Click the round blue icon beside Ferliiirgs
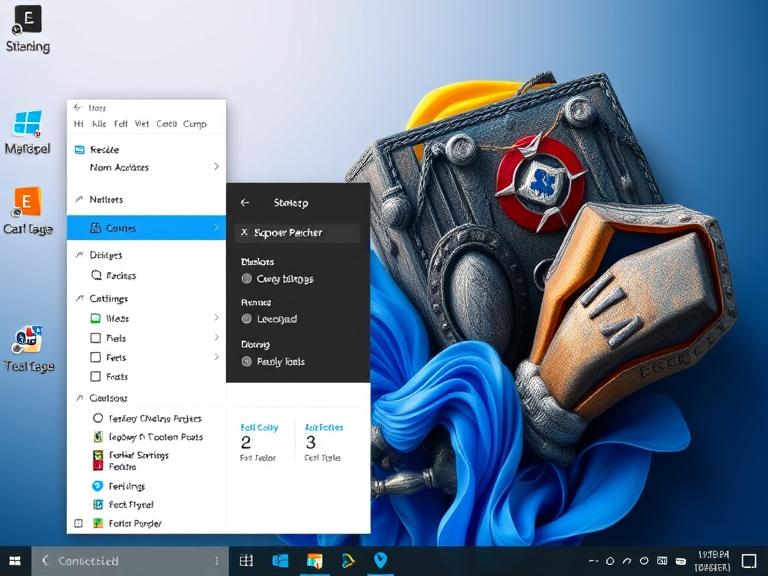 (97, 486)
